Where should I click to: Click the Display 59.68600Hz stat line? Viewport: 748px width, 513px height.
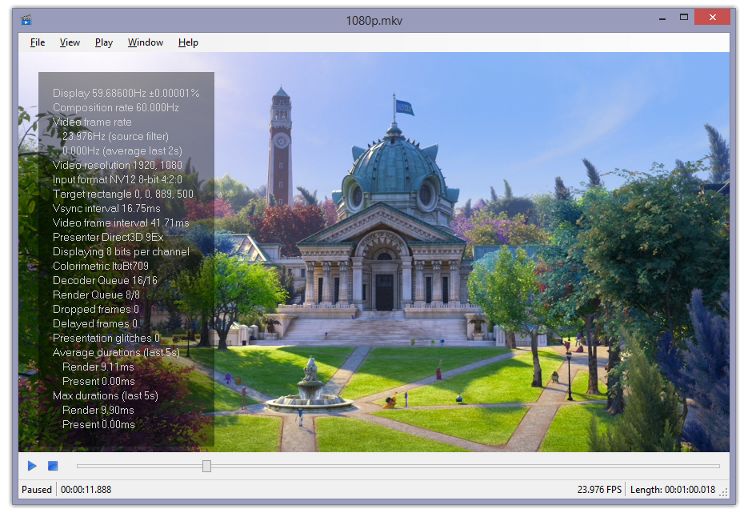click(126, 93)
